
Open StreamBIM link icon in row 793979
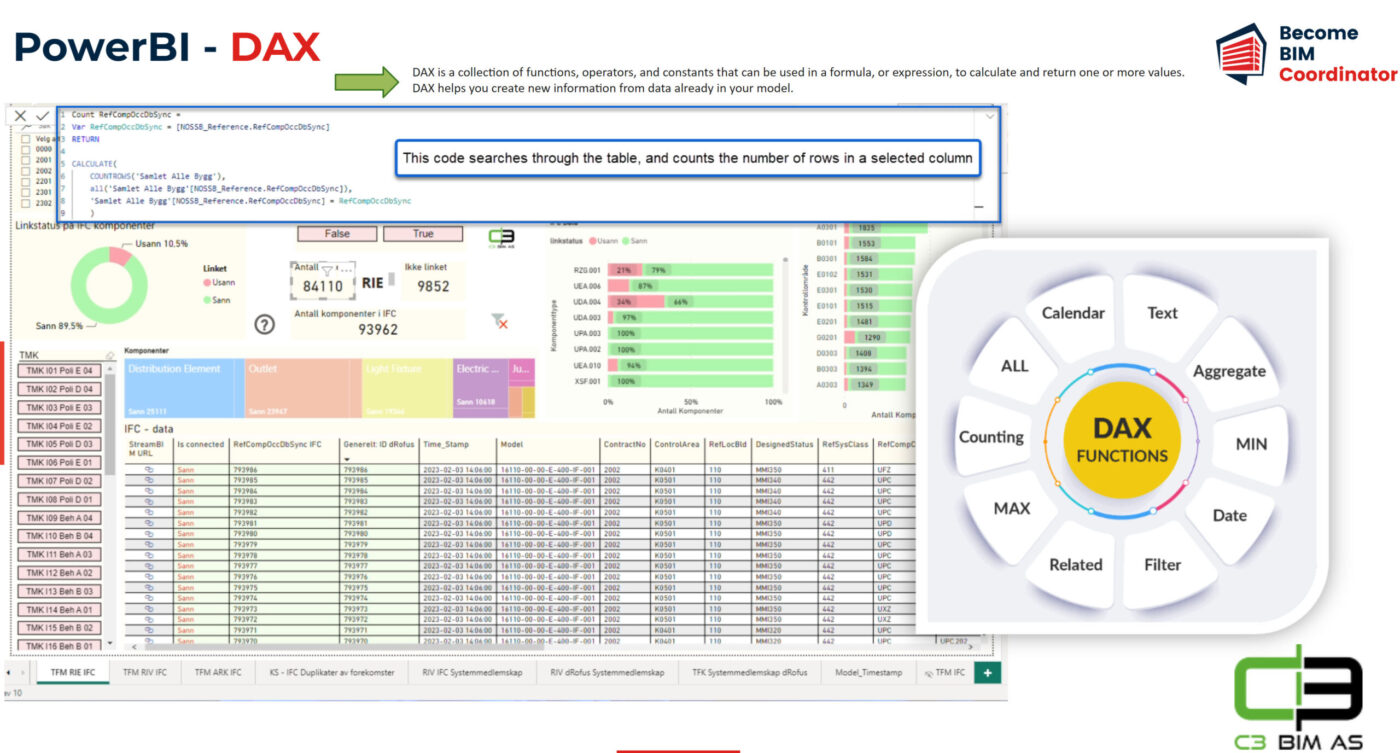pyautogui.click(x=149, y=544)
